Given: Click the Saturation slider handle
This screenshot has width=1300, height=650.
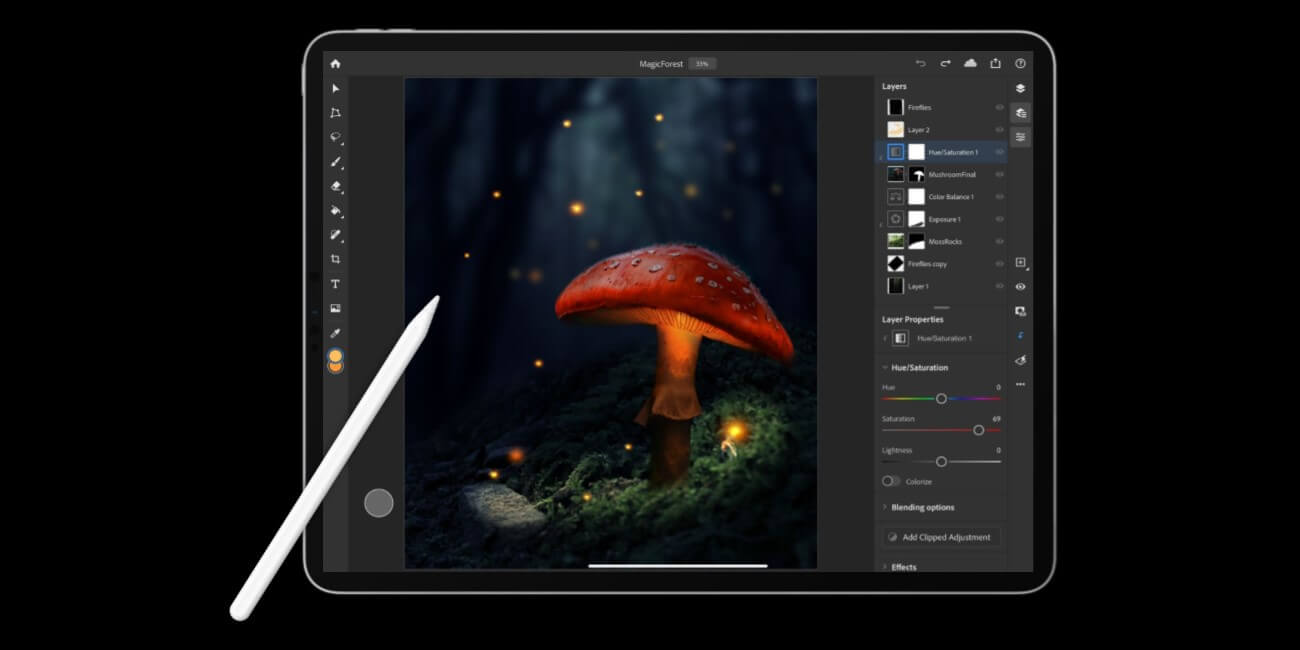Looking at the screenshot, I should pos(978,430).
